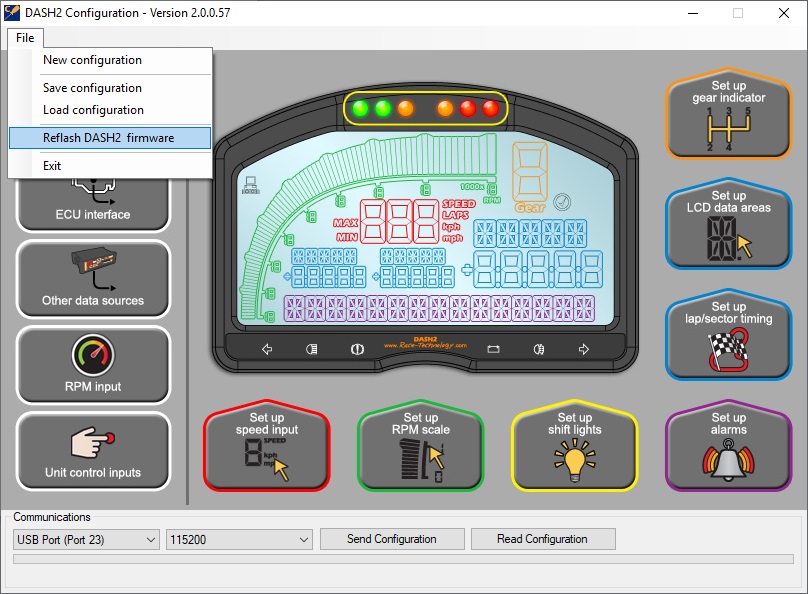The image size is (808, 594).
Task: Open RPM input gauge icon
Action: pyautogui.click(x=93, y=365)
